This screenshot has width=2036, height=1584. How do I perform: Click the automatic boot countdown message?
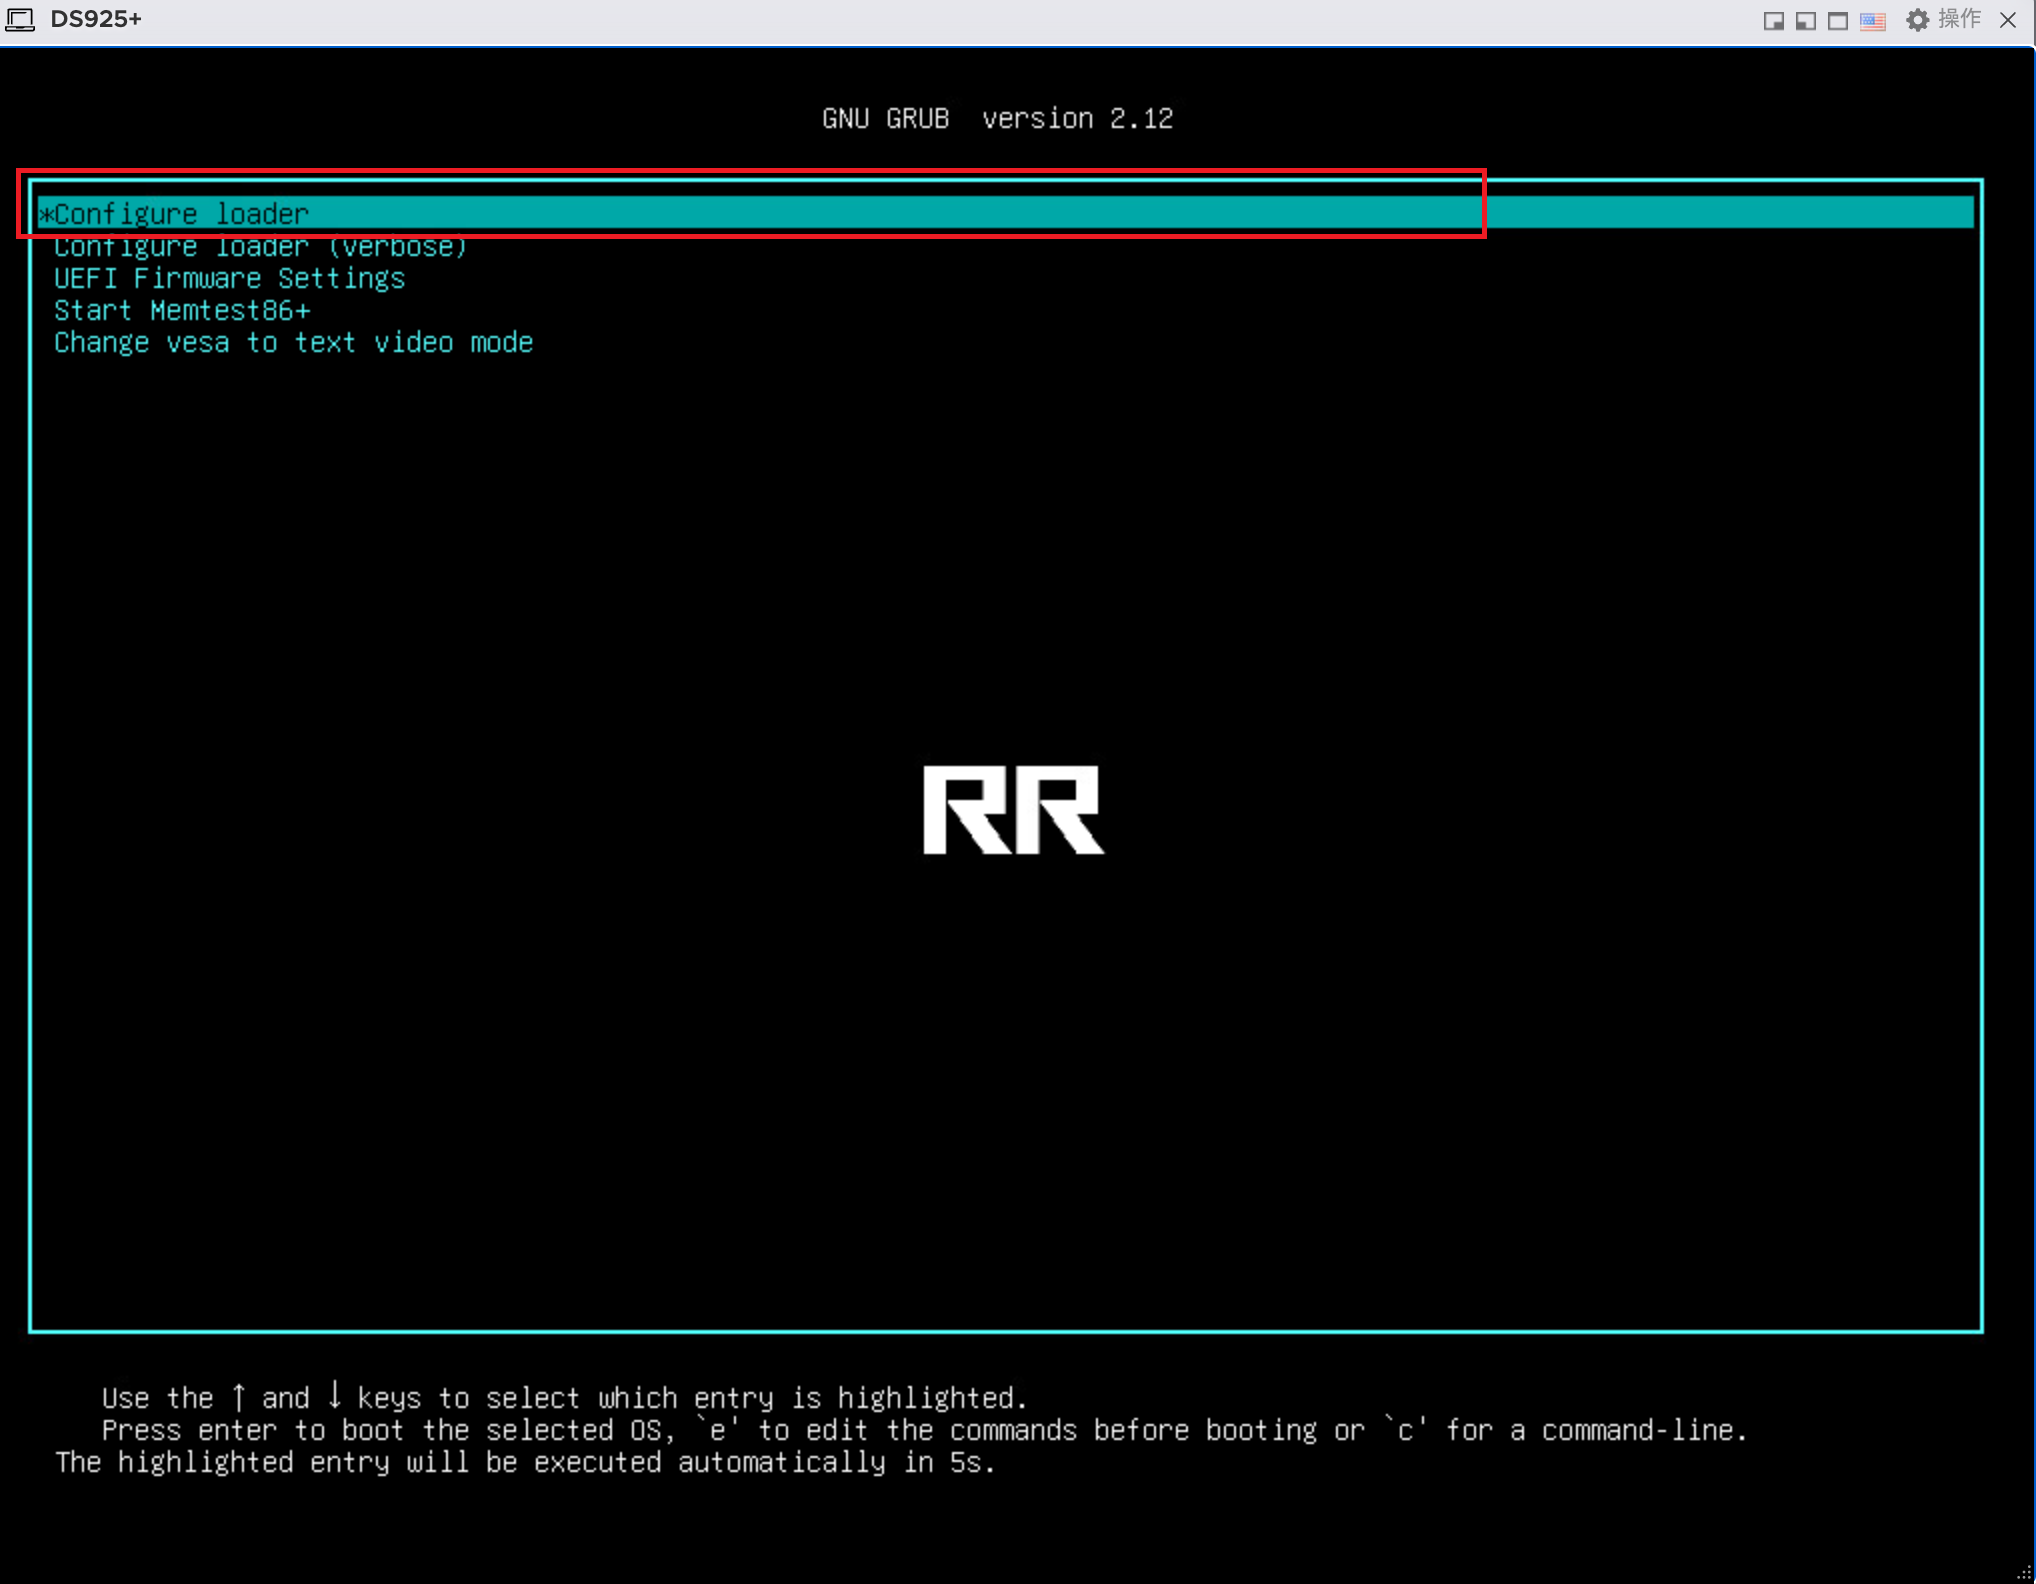pyautogui.click(x=525, y=1462)
